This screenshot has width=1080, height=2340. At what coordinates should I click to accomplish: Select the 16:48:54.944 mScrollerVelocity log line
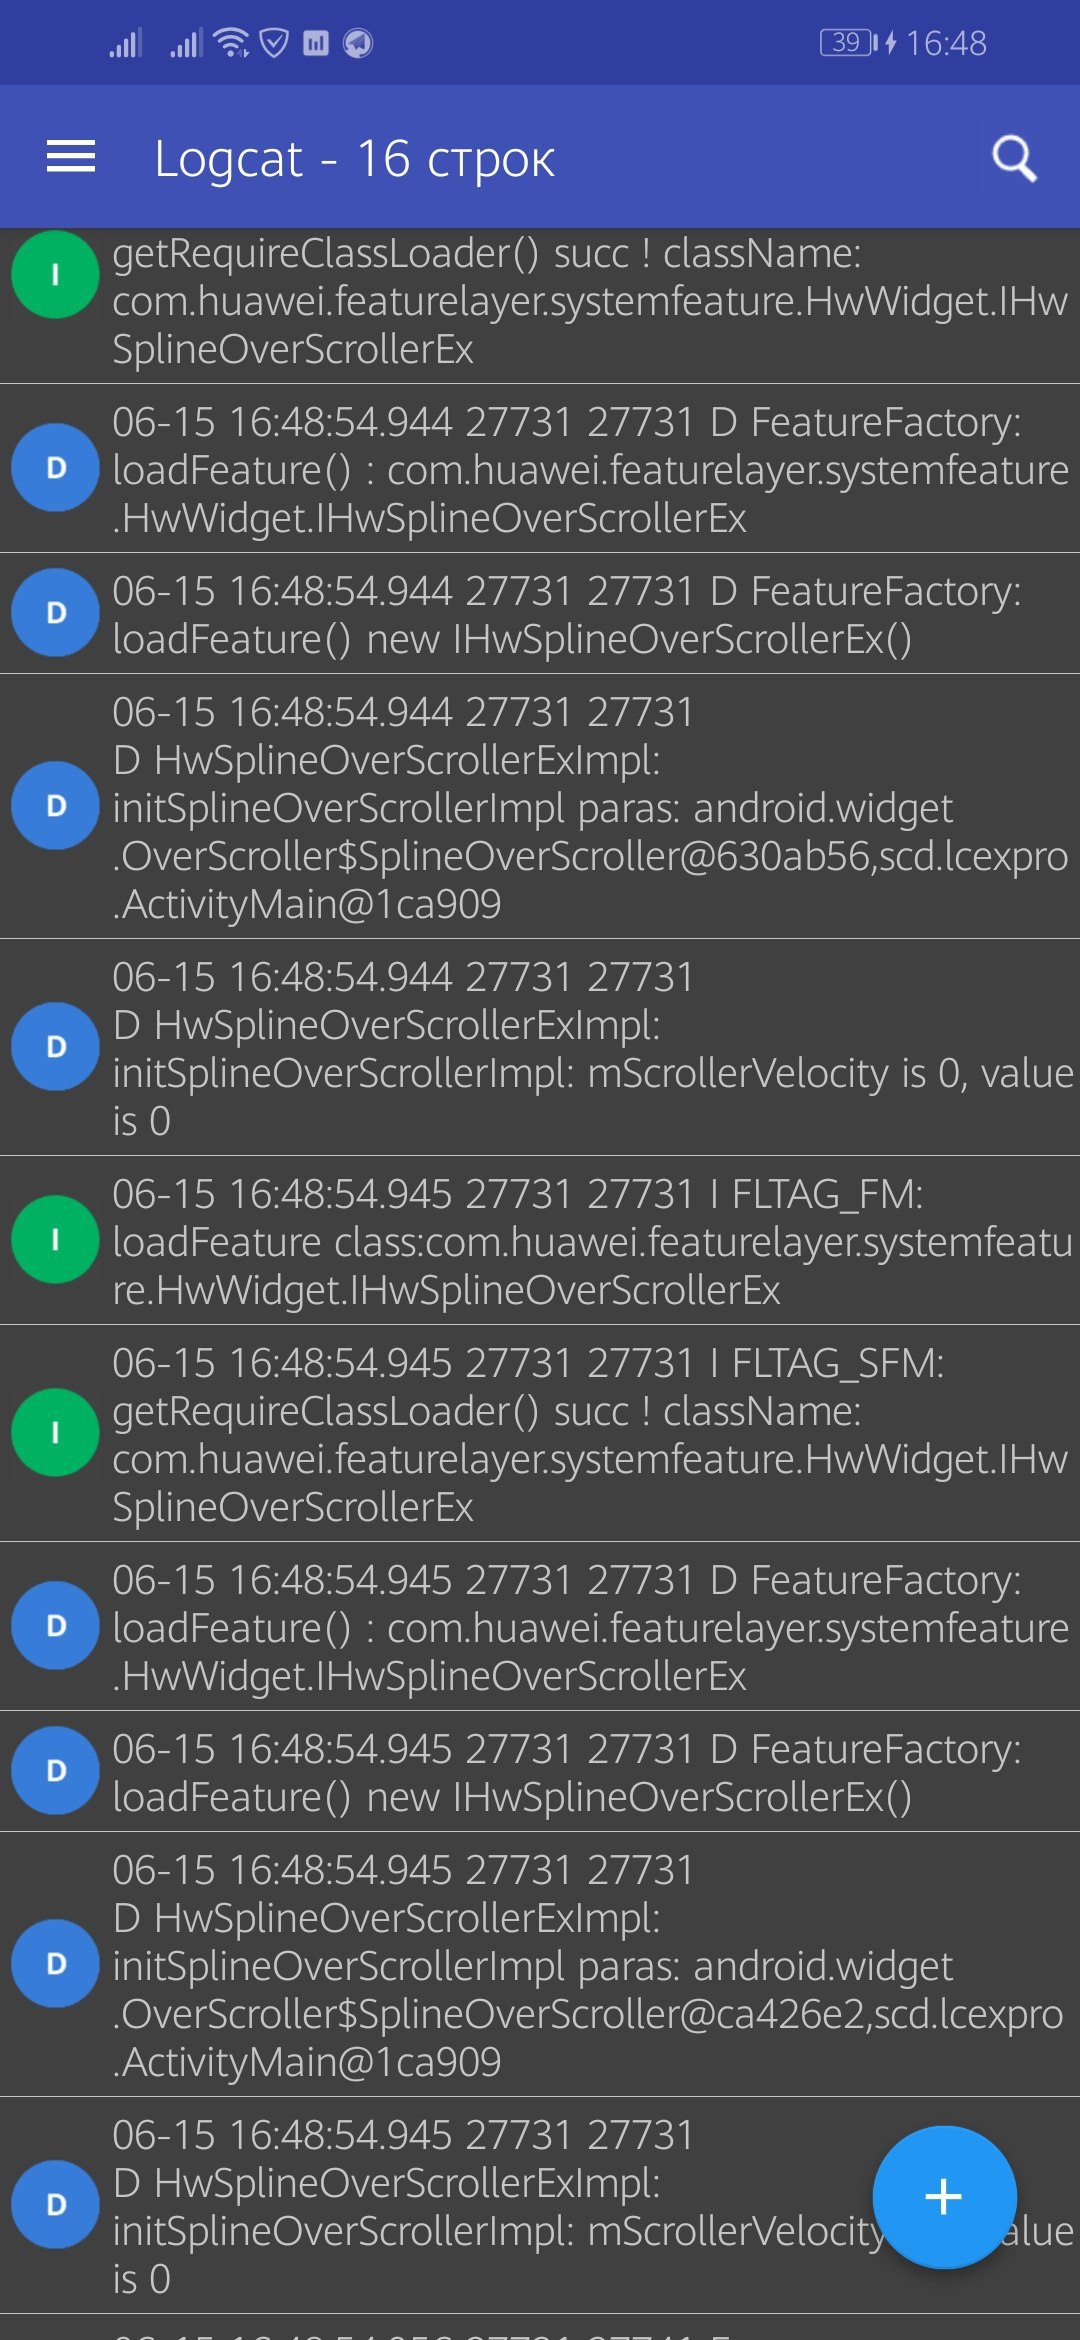click(x=540, y=1047)
